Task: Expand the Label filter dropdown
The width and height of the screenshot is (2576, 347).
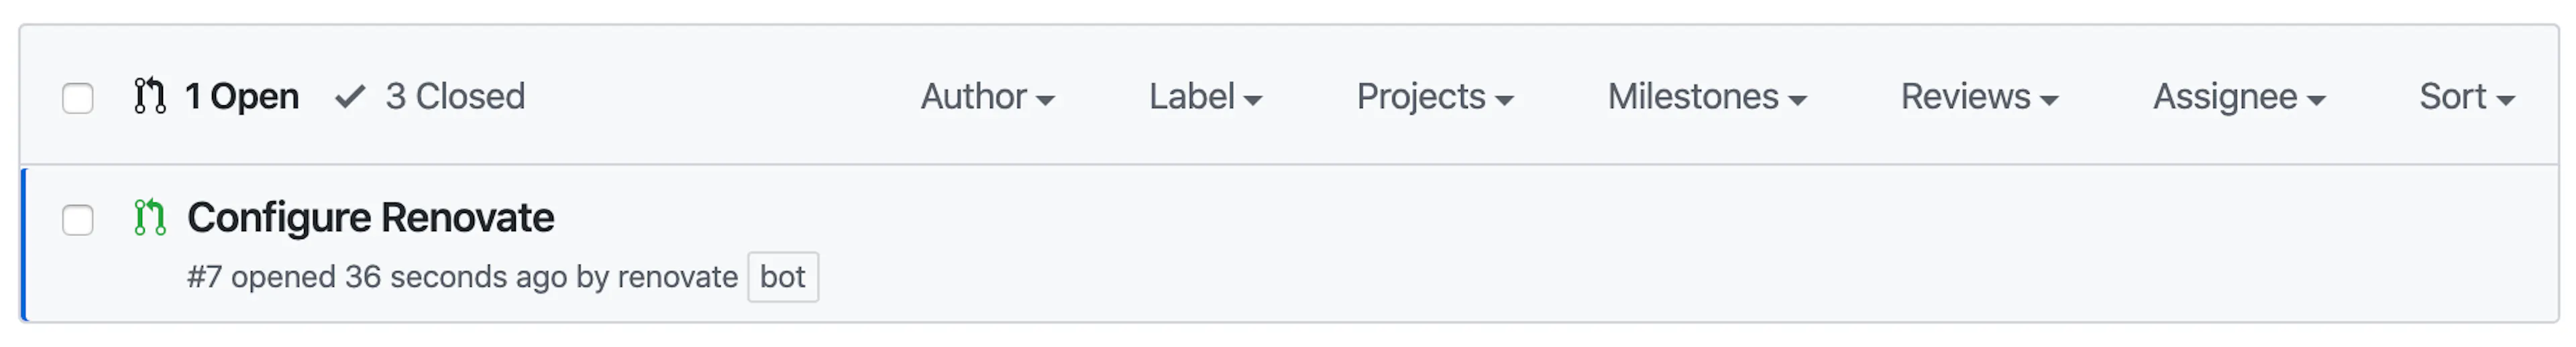Action: click(x=1205, y=97)
